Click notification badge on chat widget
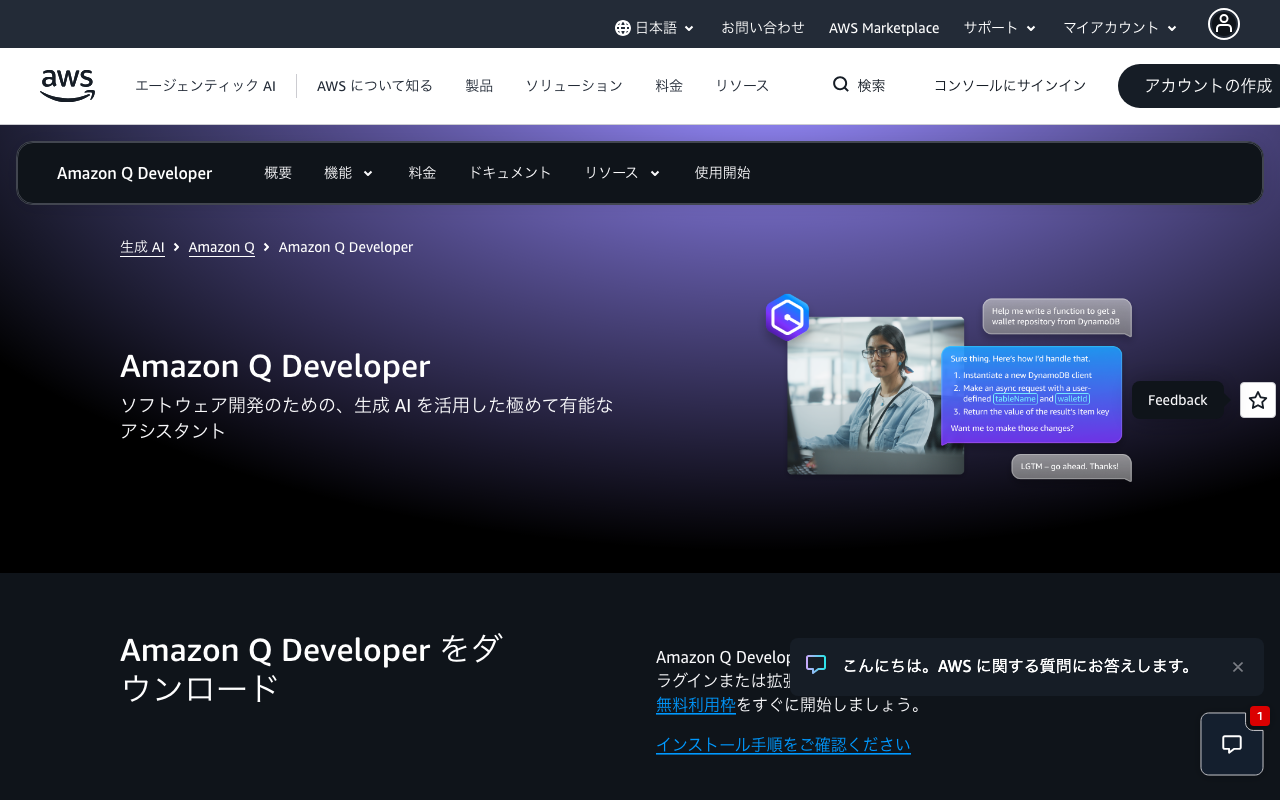Image resolution: width=1280 pixels, height=800 pixels. click(x=1259, y=716)
